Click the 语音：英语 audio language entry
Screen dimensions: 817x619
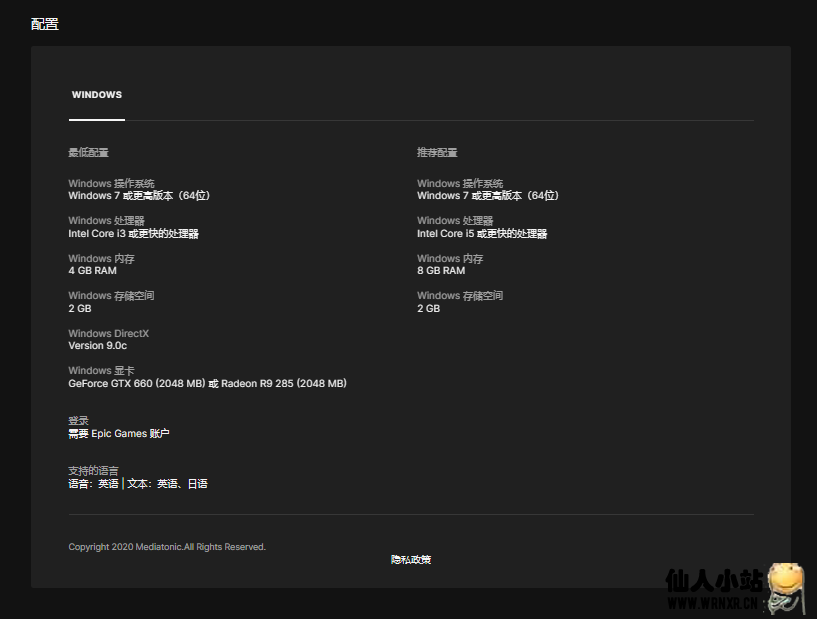93,484
